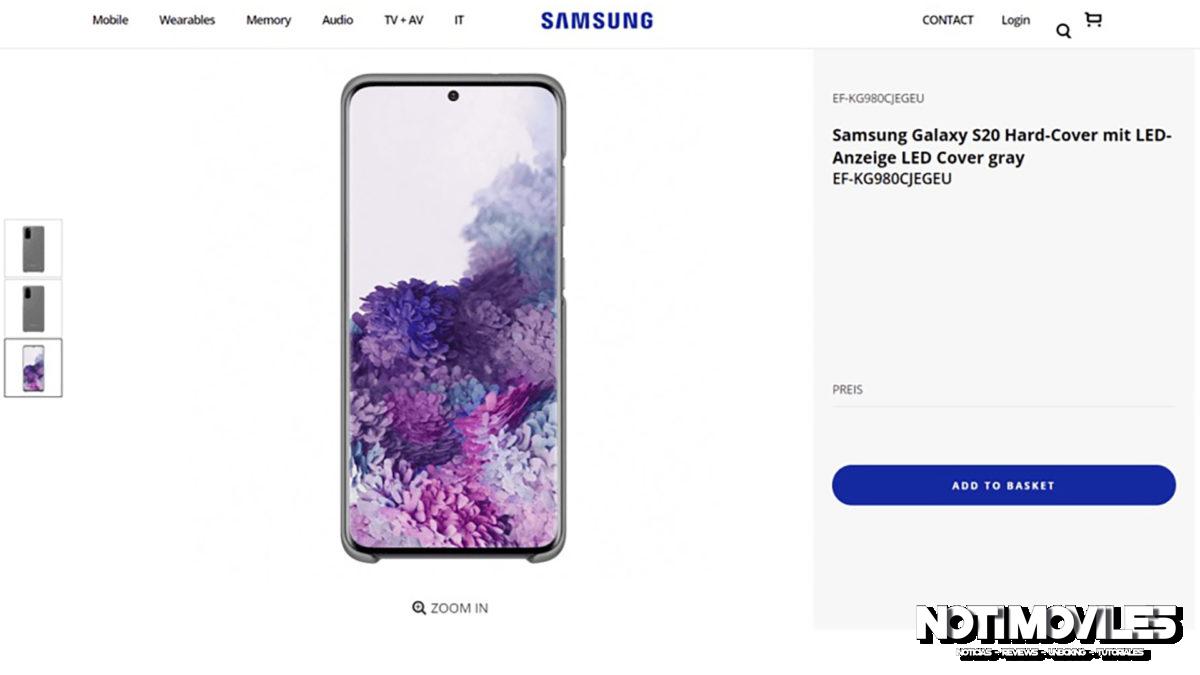1200x675 pixels.
Task: Select the first phone back thumbnail
Action: click(34, 248)
